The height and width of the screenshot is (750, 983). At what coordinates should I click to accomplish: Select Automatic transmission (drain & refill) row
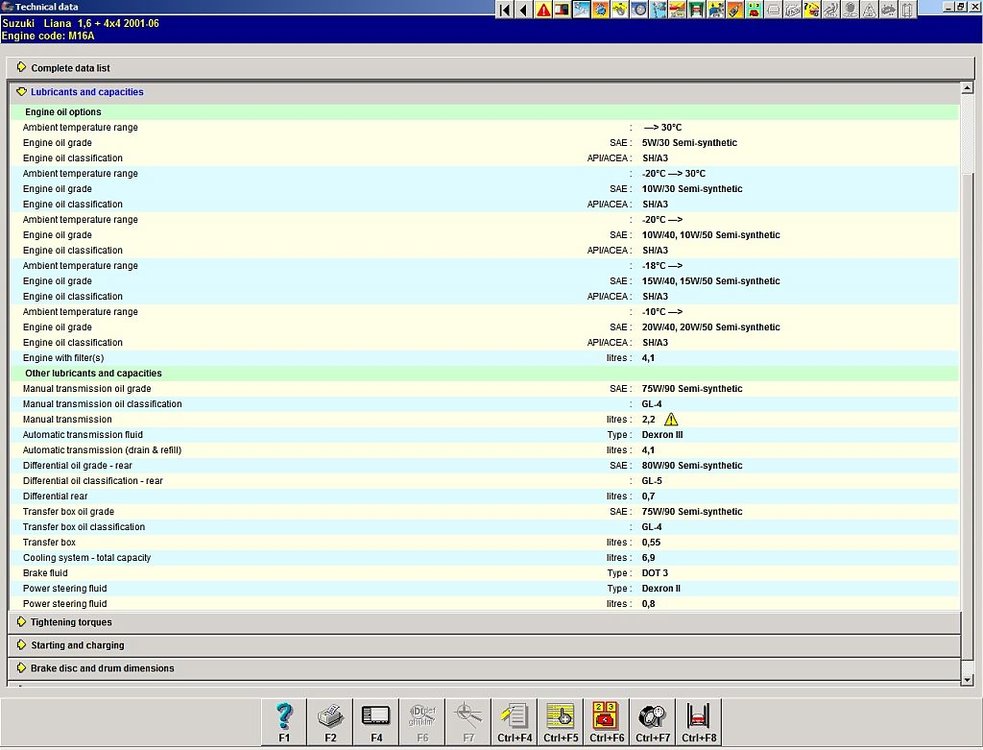click(485, 450)
